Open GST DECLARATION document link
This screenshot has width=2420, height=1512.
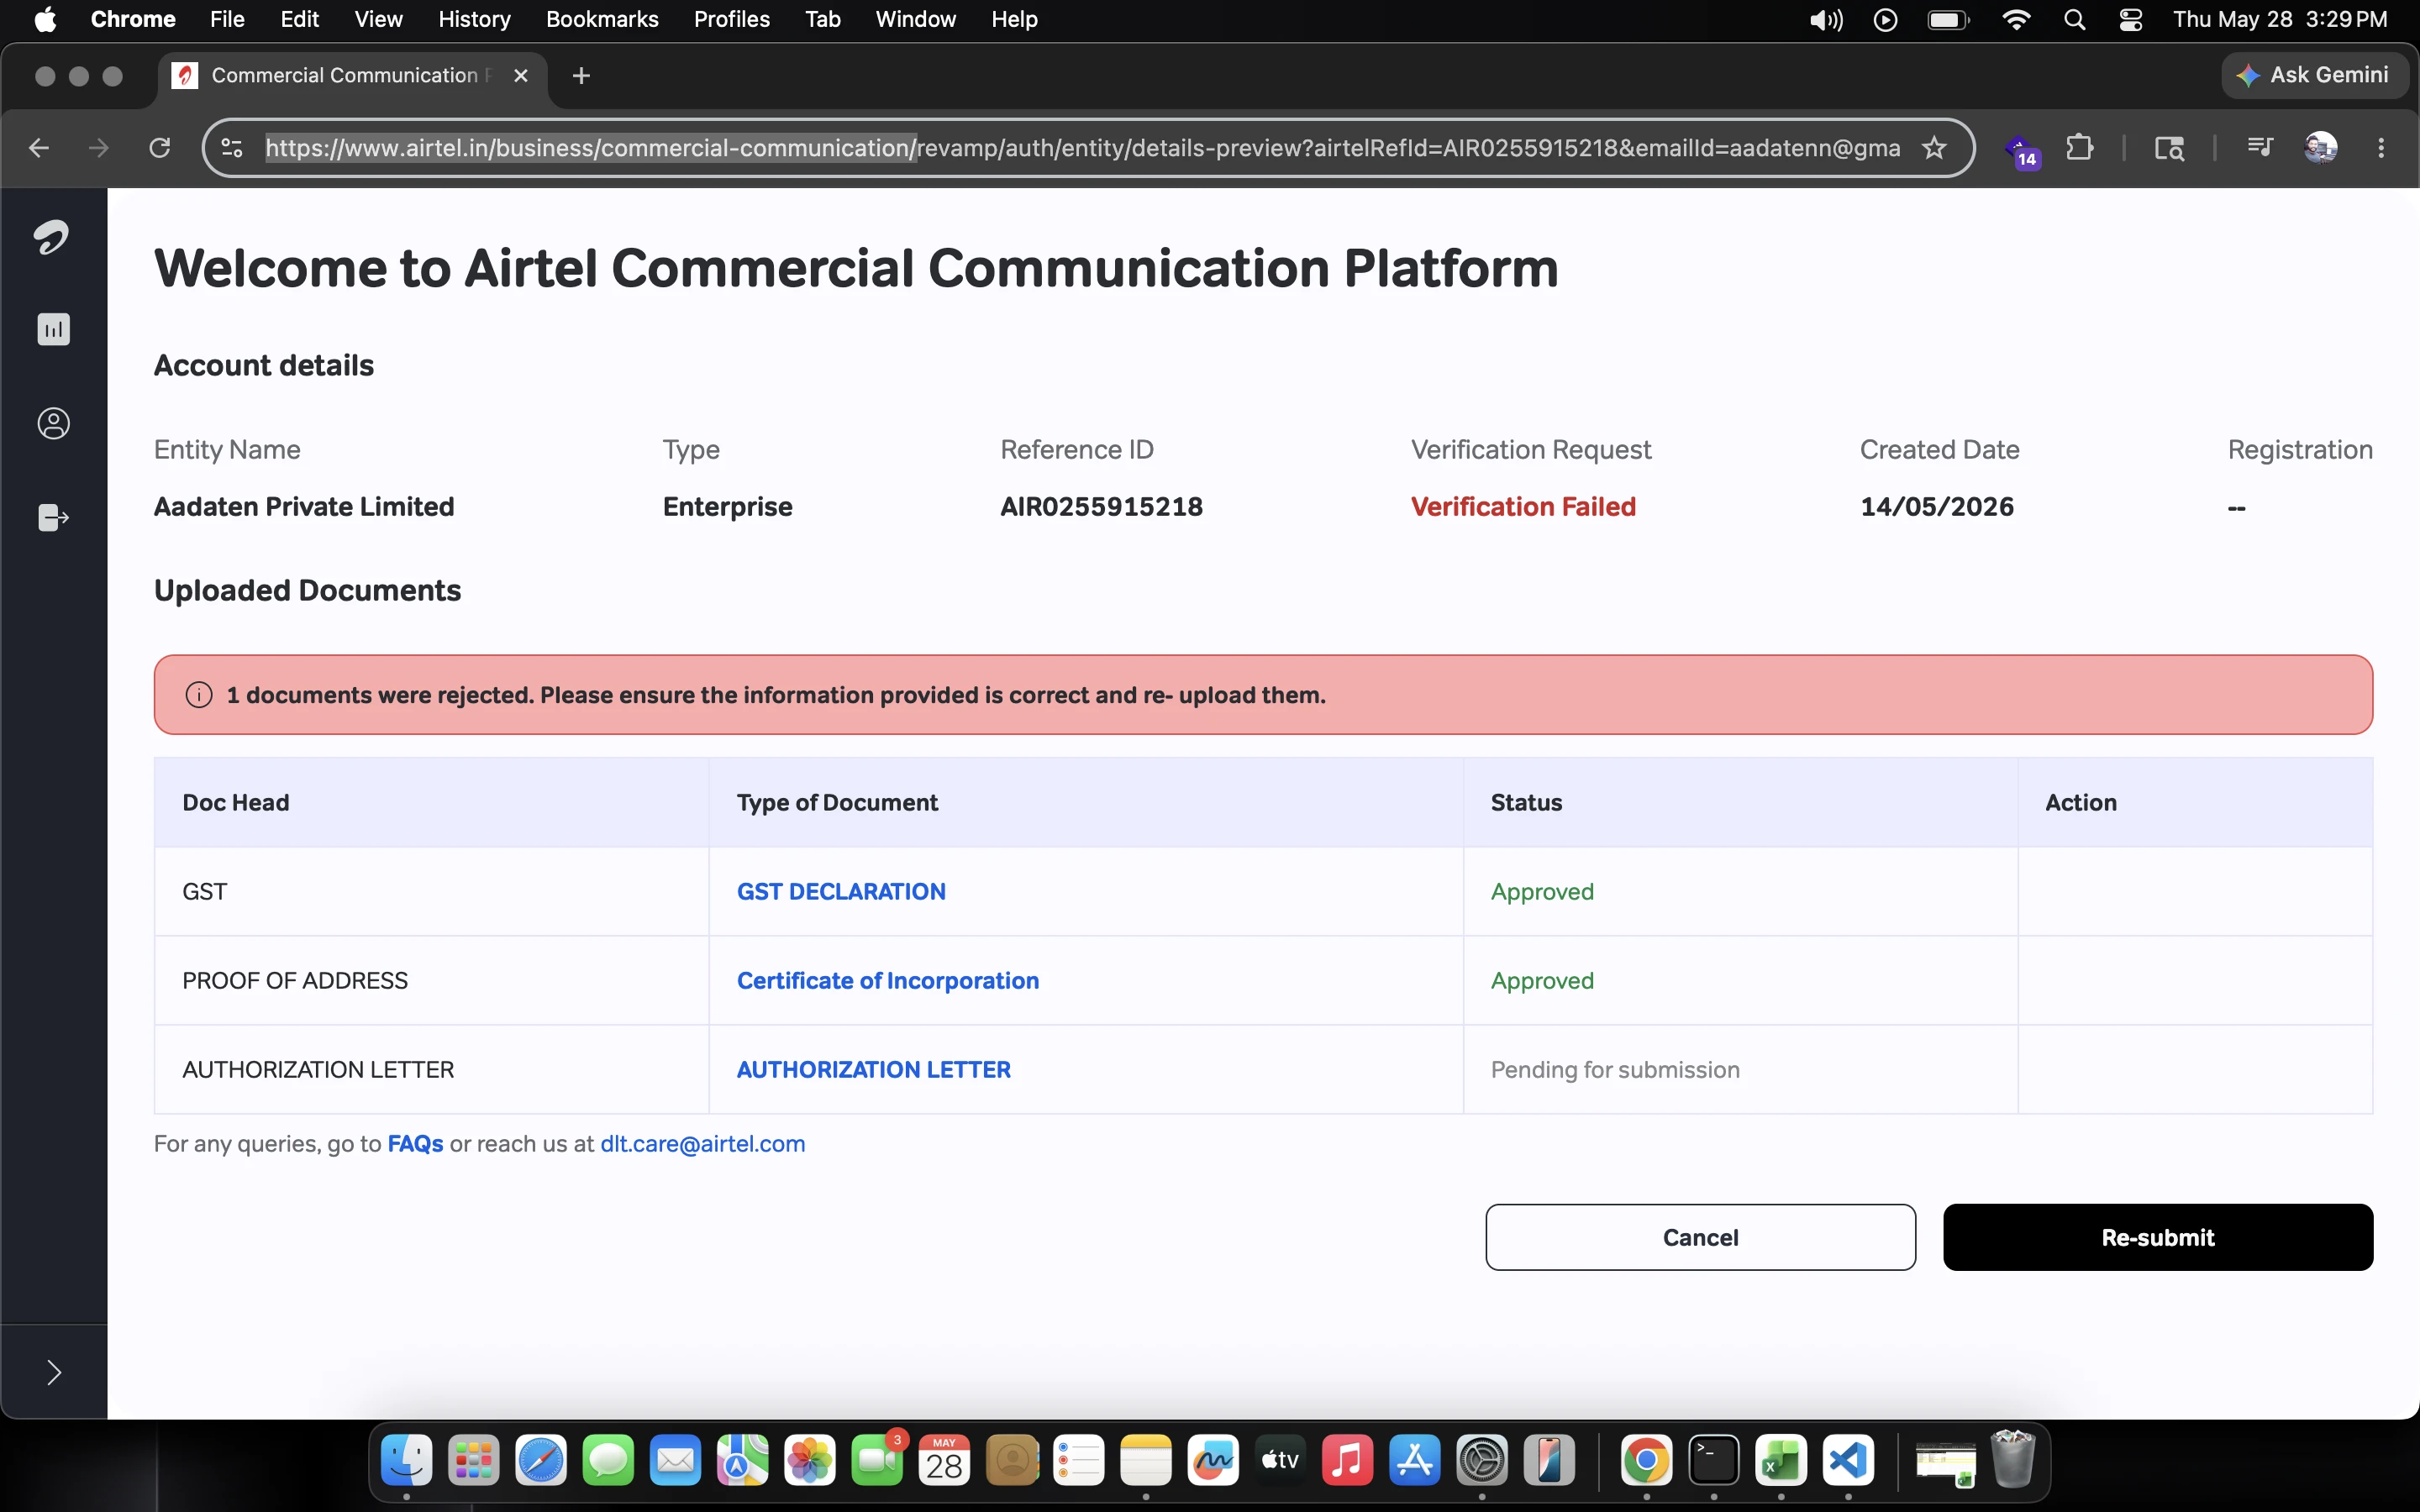(841, 891)
